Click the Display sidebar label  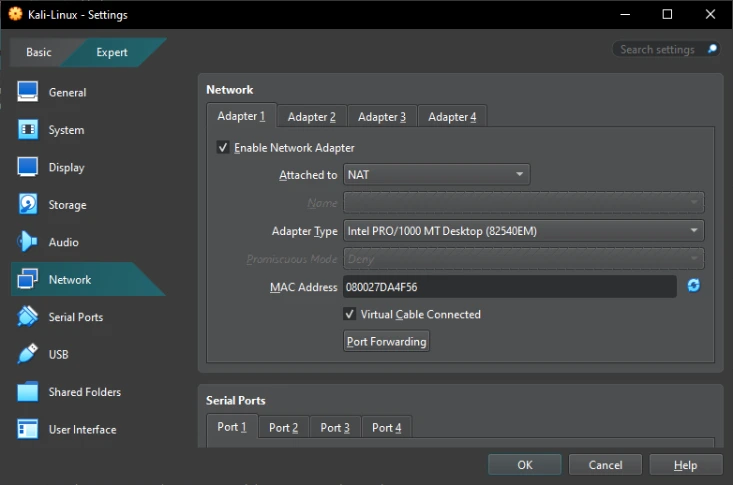tap(66, 167)
